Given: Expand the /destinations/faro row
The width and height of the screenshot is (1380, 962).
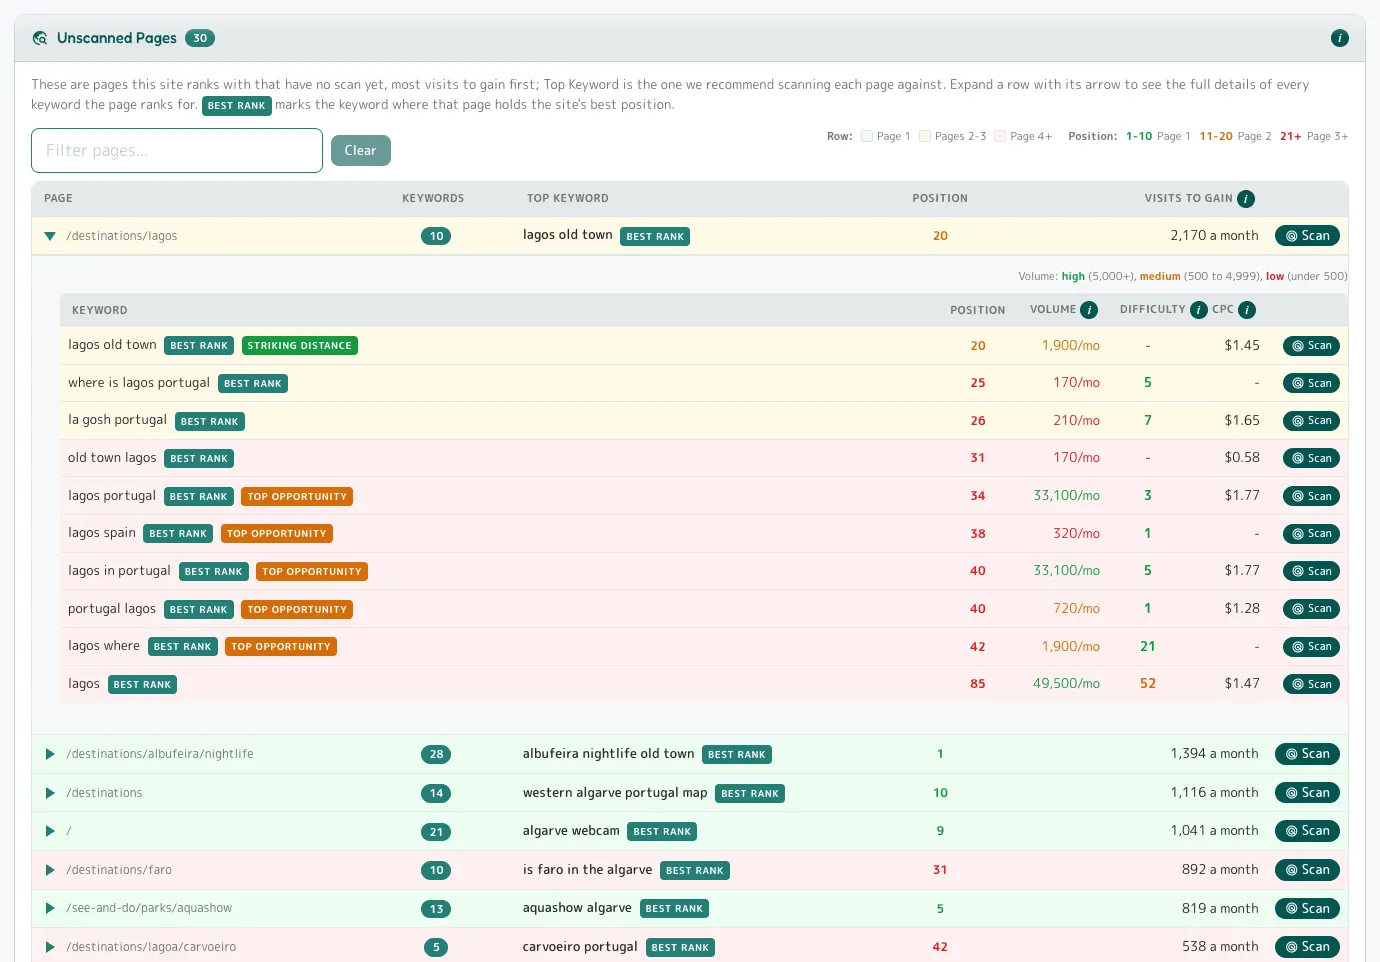Looking at the screenshot, I should point(50,870).
